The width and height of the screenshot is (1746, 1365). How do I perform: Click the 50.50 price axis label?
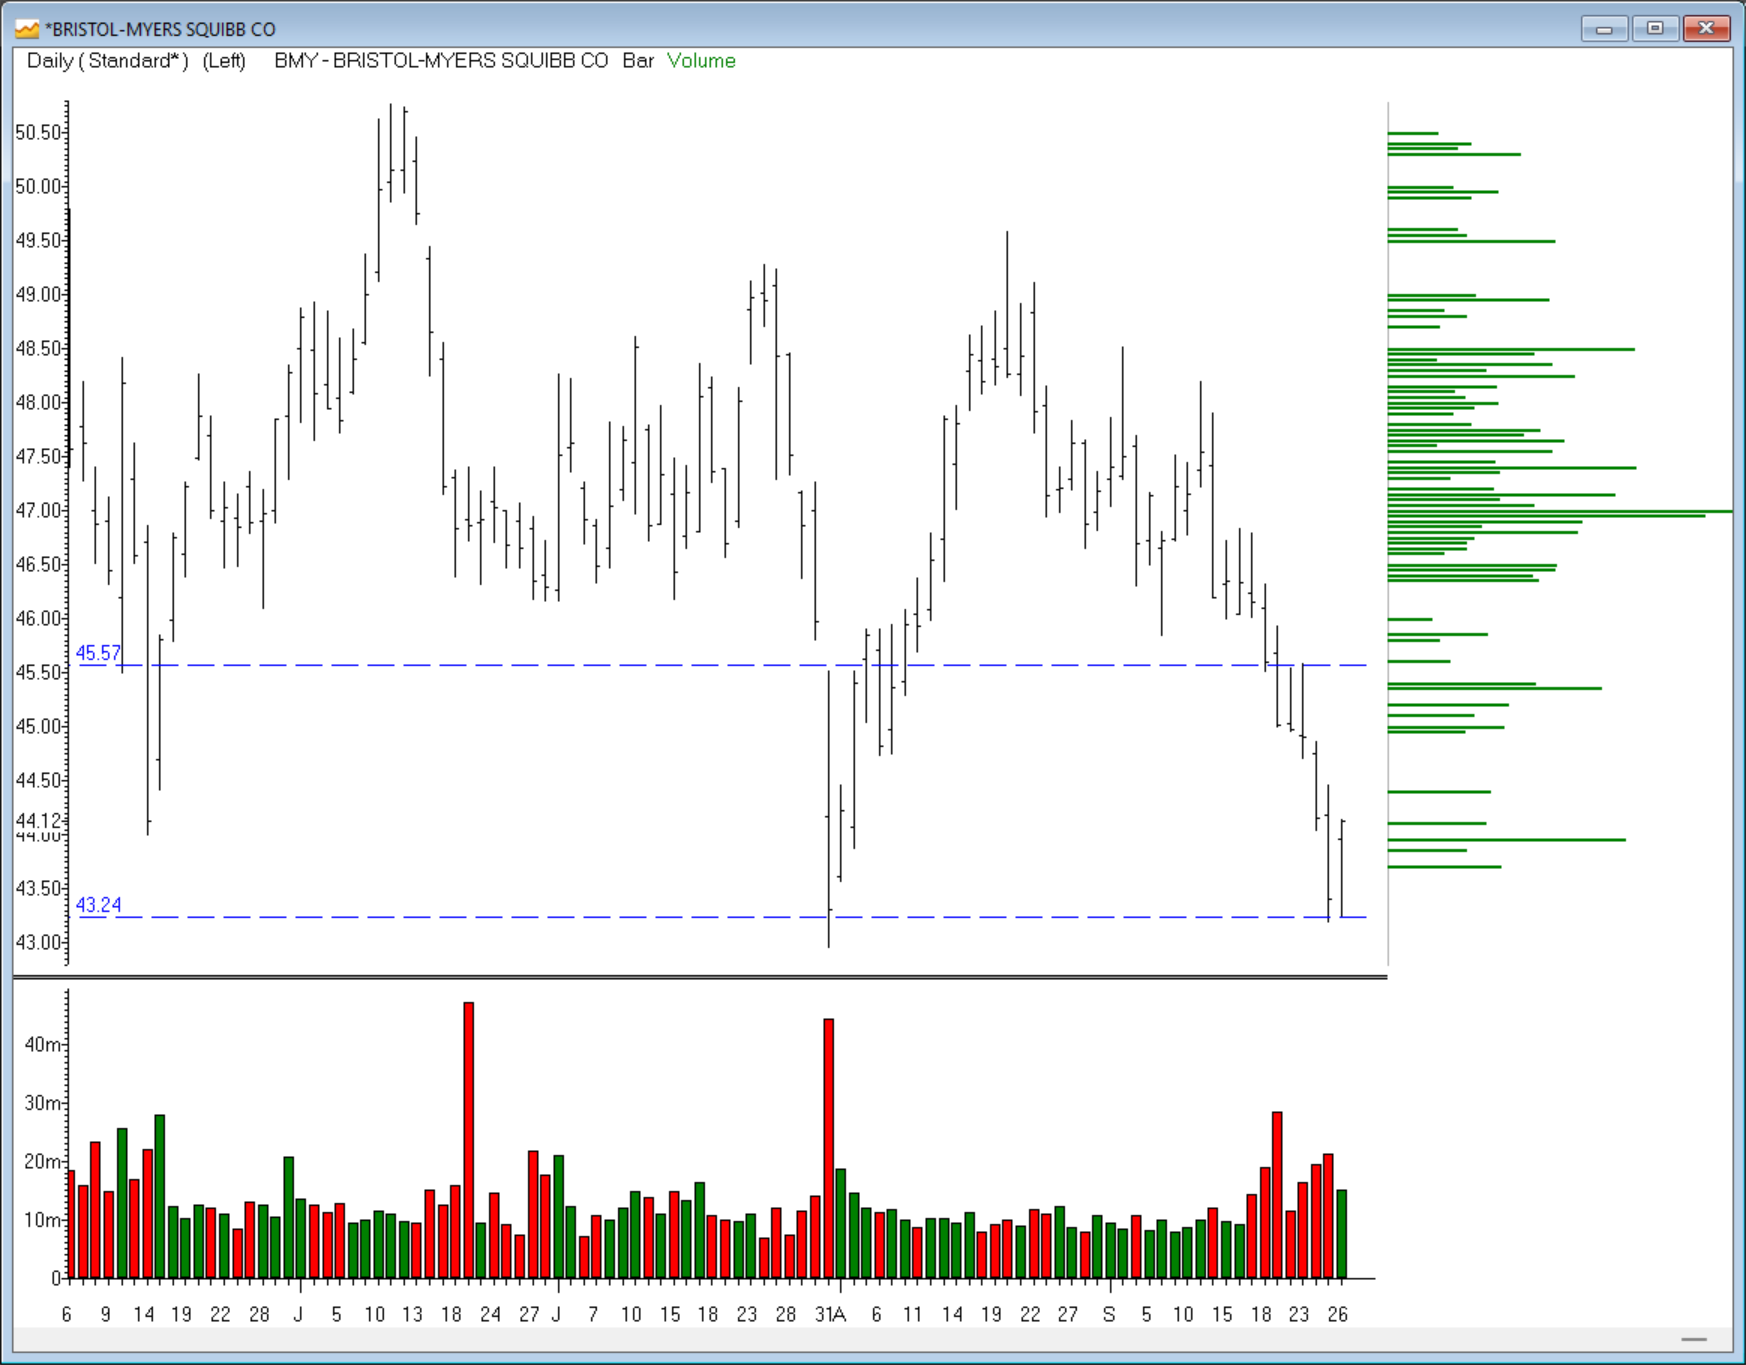coord(38,132)
